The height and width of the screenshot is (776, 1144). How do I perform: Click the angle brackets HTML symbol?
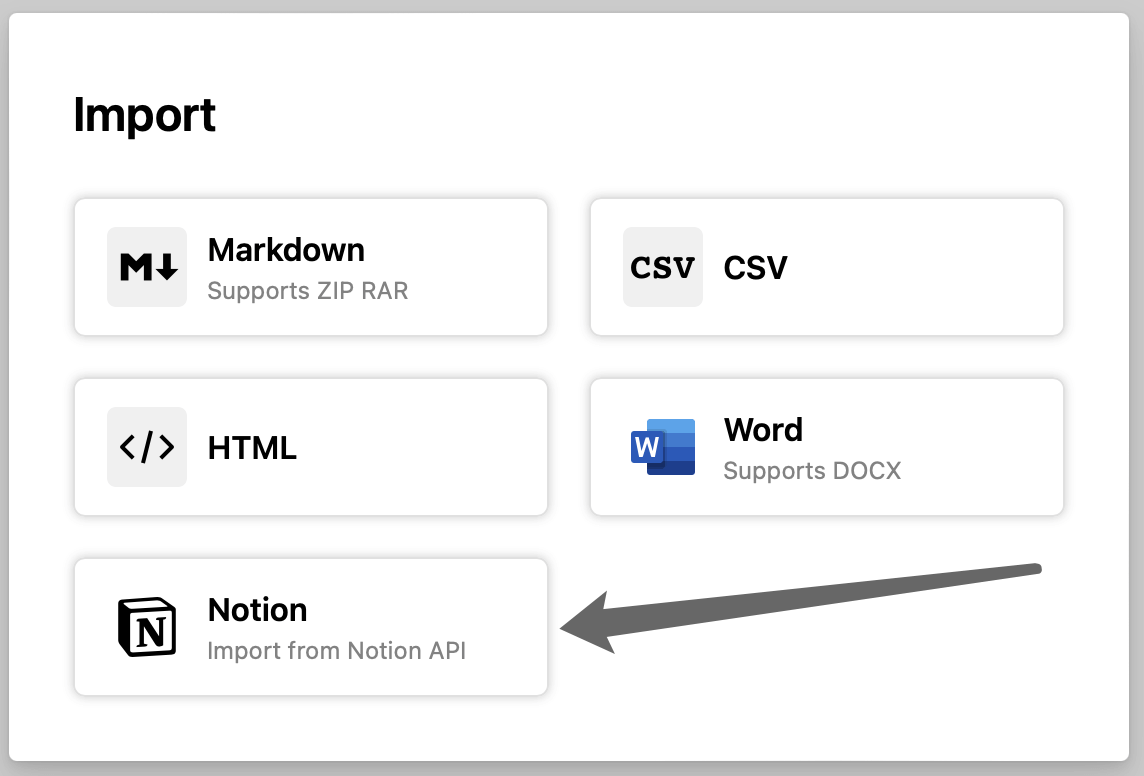(x=146, y=447)
